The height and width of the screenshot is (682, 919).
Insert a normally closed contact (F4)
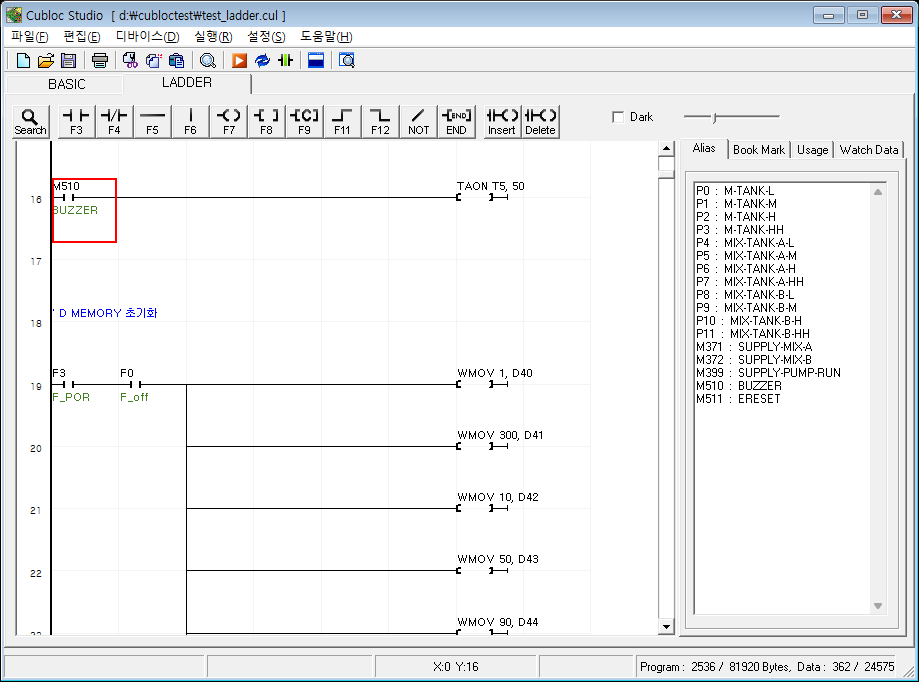(x=114, y=121)
